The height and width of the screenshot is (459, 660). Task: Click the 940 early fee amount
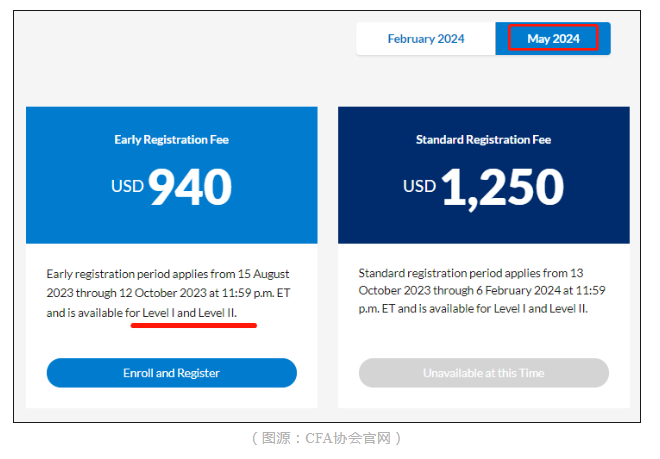pyautogui.click(x=191, y=186)
